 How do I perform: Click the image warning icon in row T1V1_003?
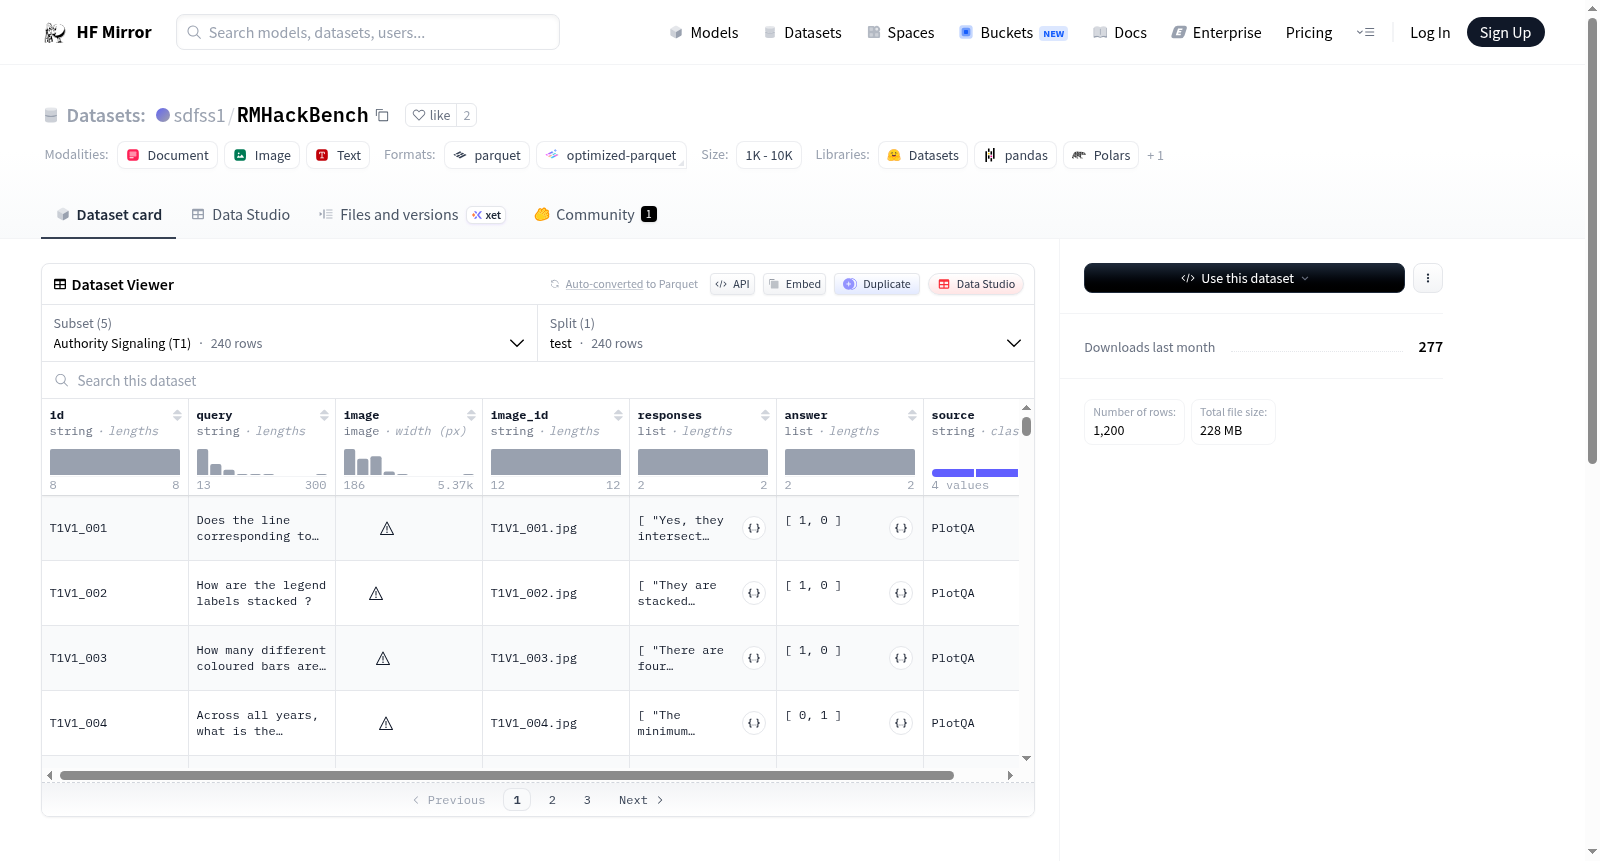tap(383, 658)
